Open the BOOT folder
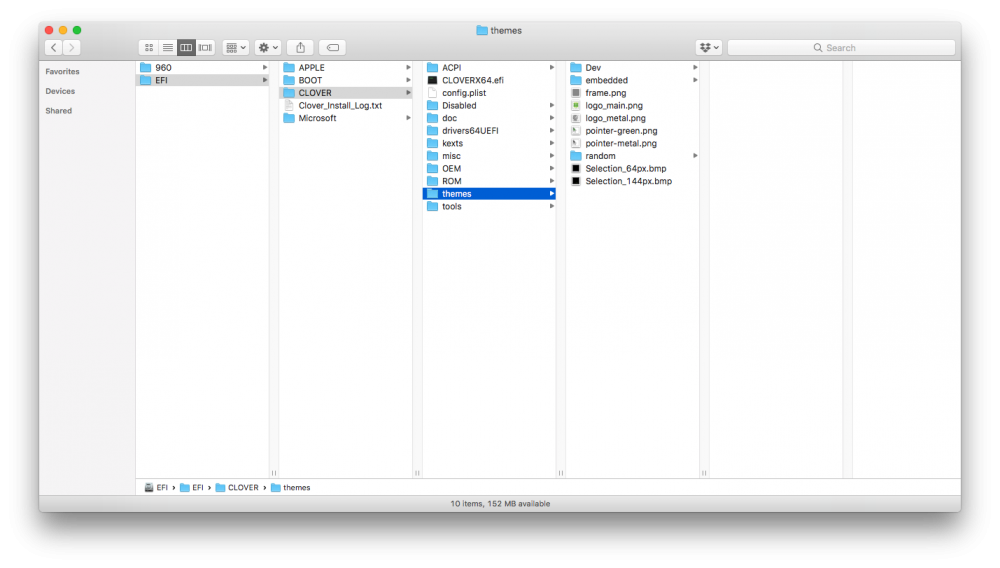The height and width of the screenshot is (568, 1000). 346,80
